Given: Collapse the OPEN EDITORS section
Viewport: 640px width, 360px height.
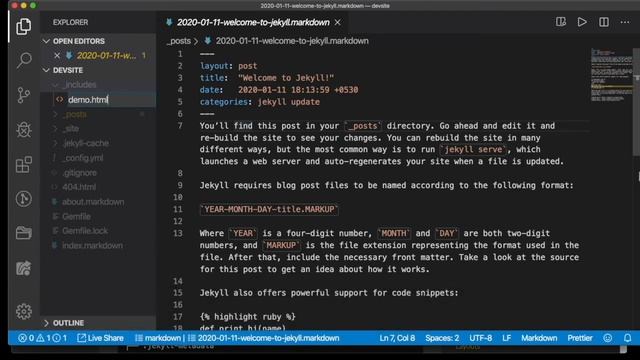Looking at the screenshot, I should (x=46, y=41).
